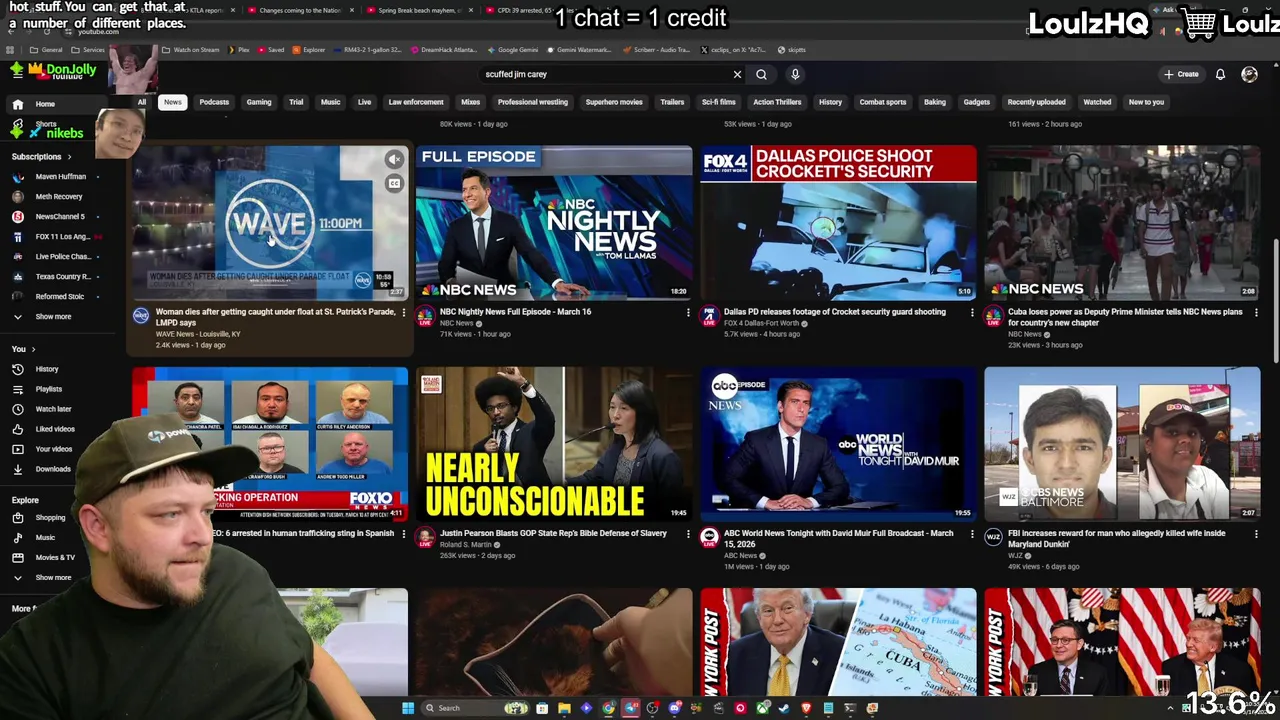
Task: Open options menu for NBC Nightly News video
Action: 688,313
